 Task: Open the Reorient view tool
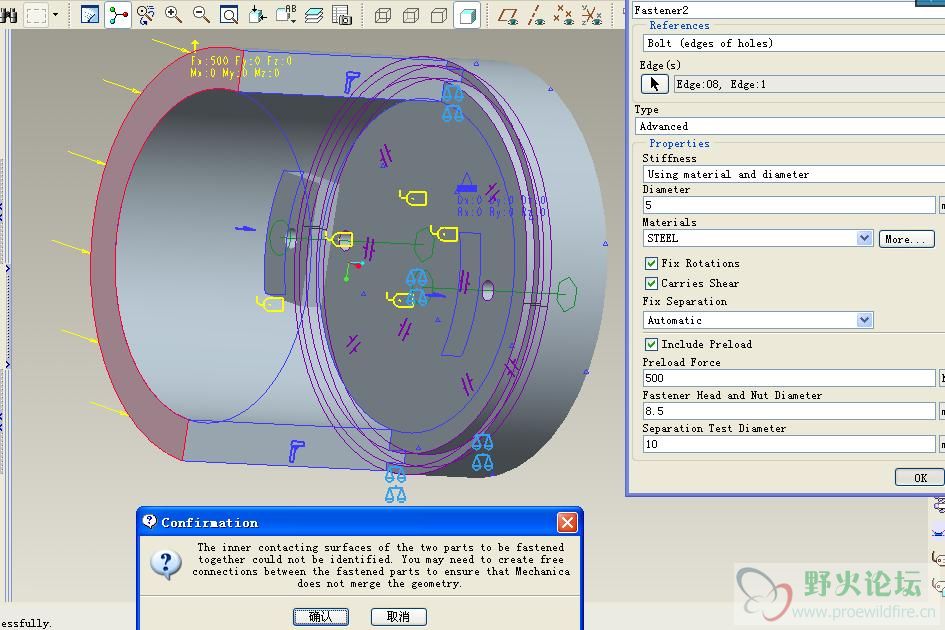pos(257,14)
